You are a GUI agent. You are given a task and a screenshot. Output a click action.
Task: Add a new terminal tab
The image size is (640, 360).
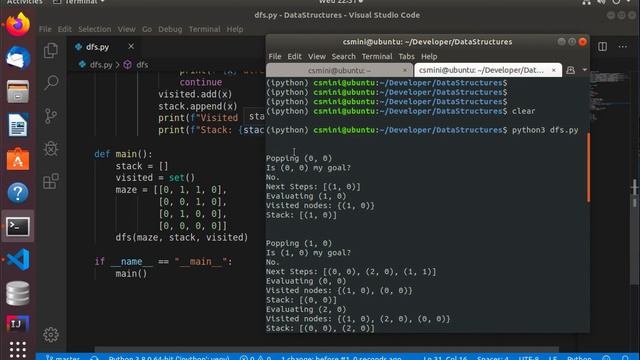[571, 70]
